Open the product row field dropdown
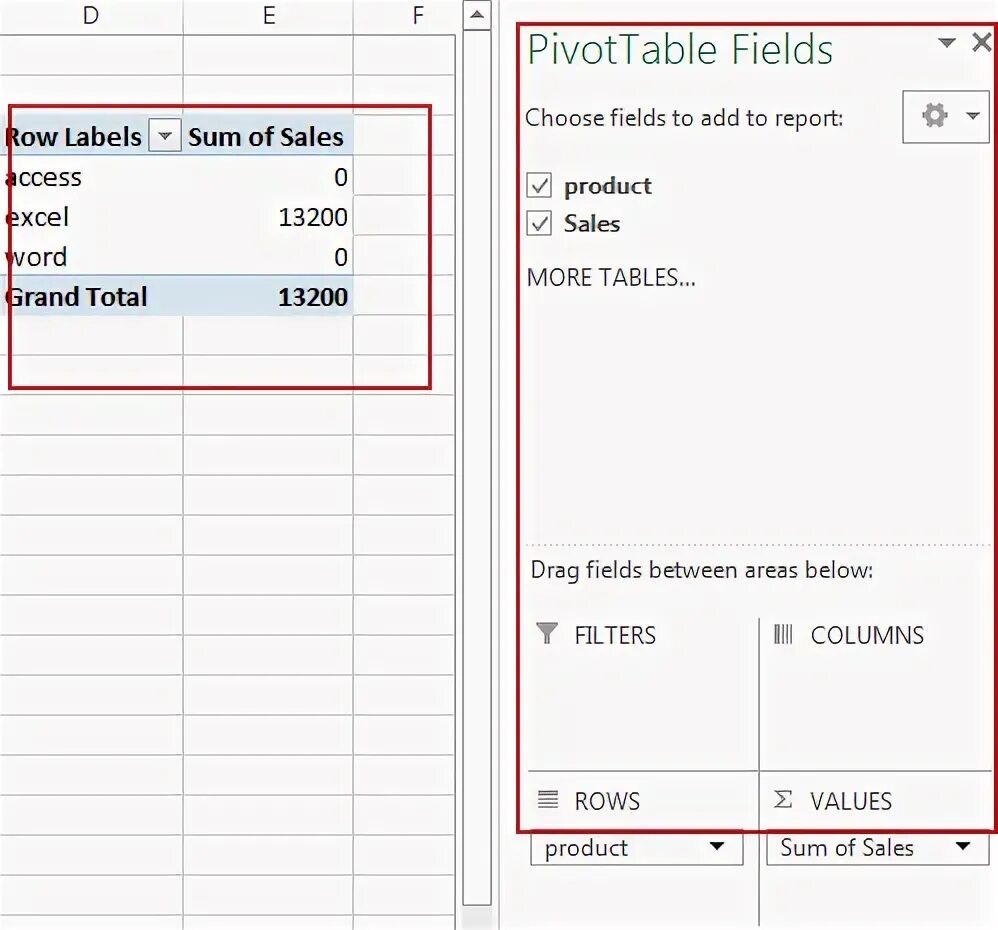Image resolution: width=998 pixels, height=930 pixels. pos(716,848)
